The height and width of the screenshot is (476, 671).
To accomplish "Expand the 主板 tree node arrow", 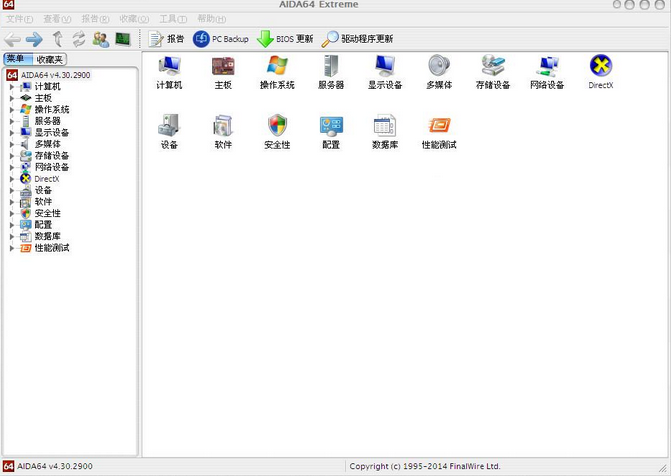I will click(12, 98).
